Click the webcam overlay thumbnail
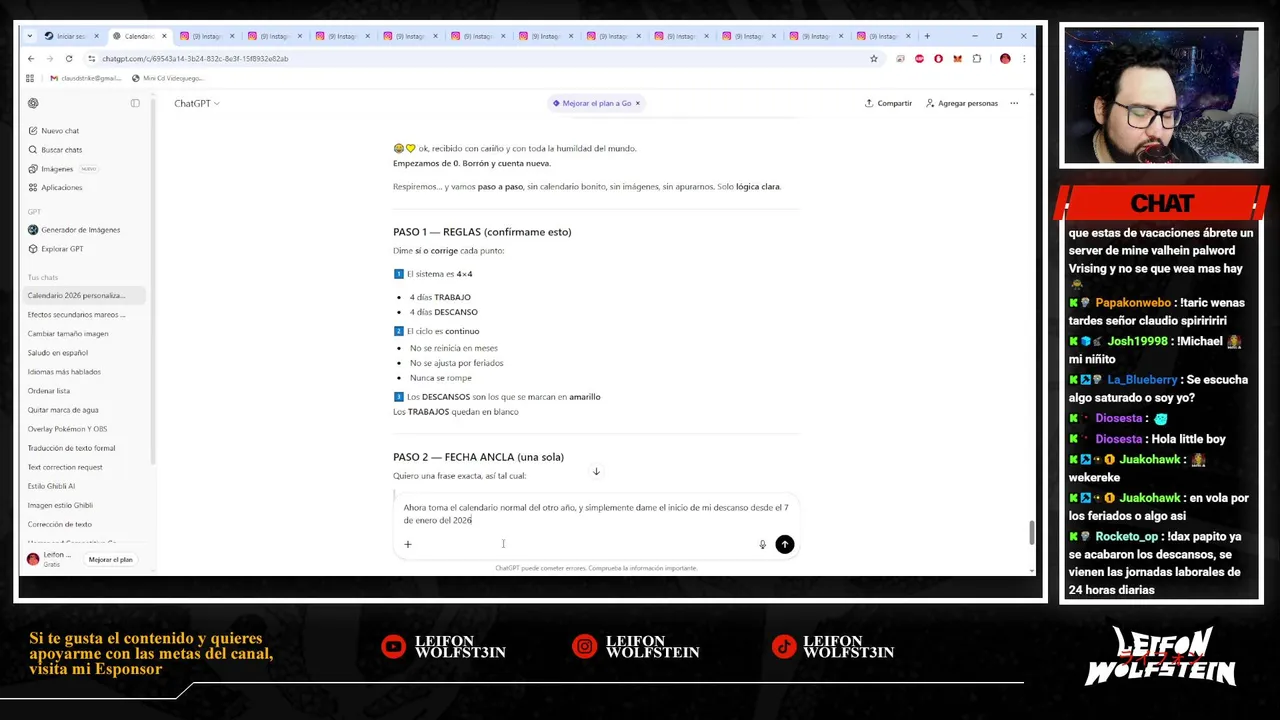Viewport: 1280px width, 720px height. tap(1161, 96)
